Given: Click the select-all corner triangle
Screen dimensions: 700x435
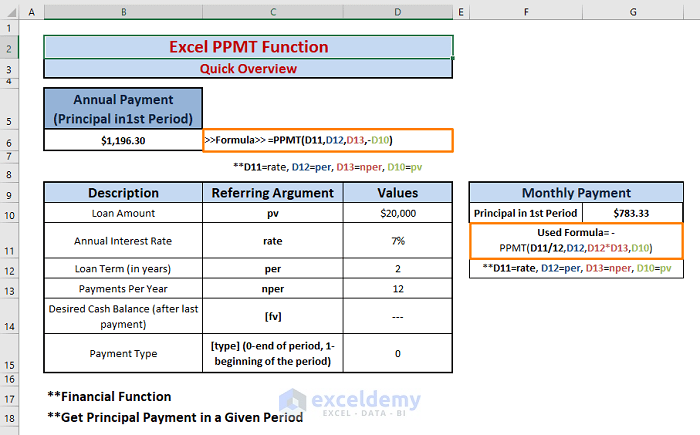Looking at the screenshot, I should pyautogui.click(x=11, y=12).
